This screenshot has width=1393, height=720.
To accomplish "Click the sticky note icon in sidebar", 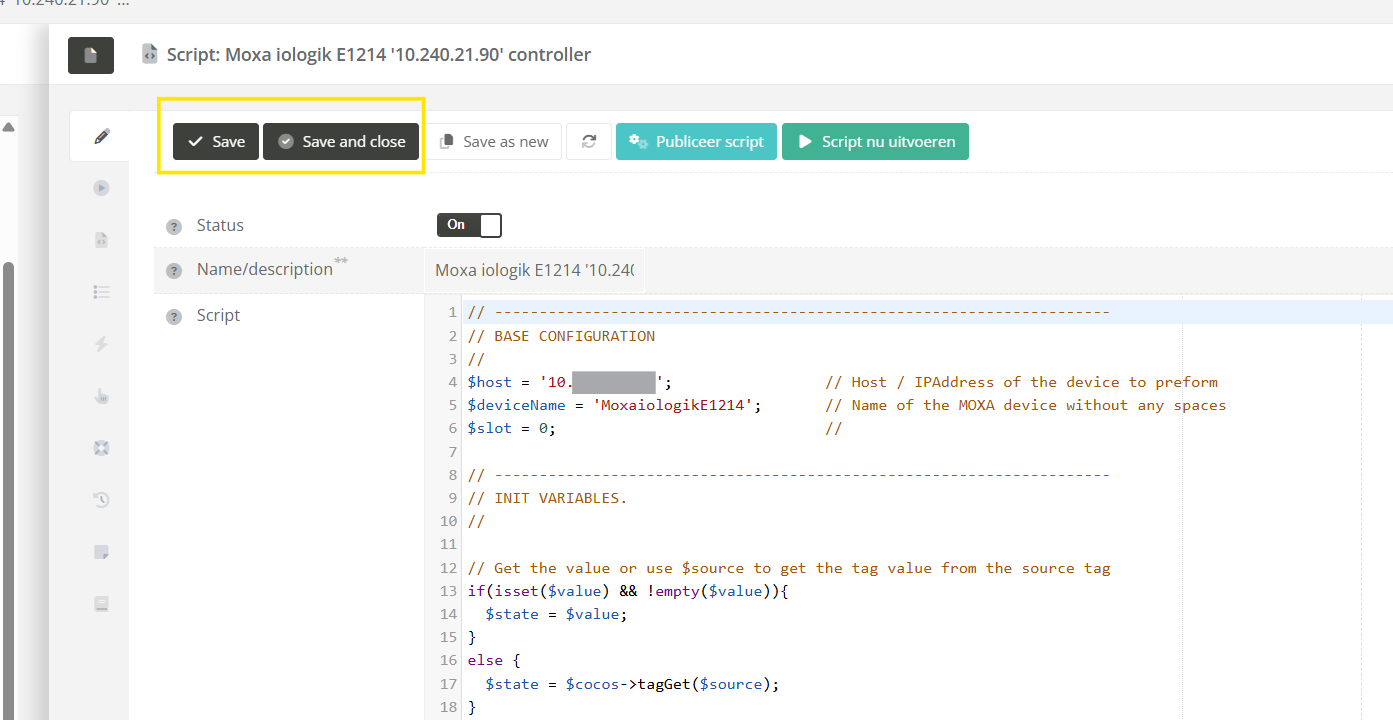I will pos(101,552).
